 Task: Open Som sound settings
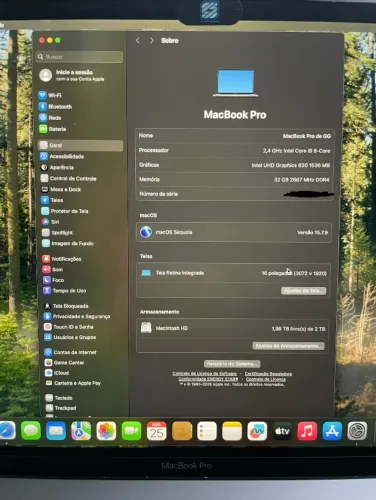pyautogui.click(x=53, y=269)
